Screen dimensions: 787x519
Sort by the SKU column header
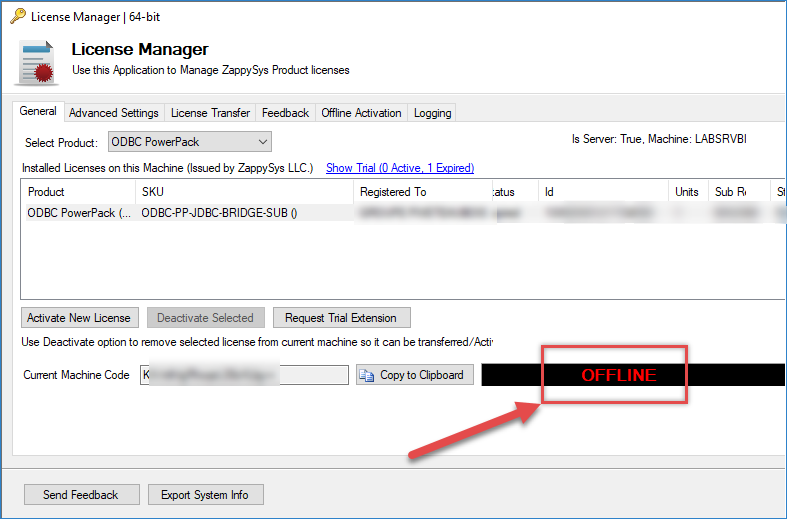point(244,192)
